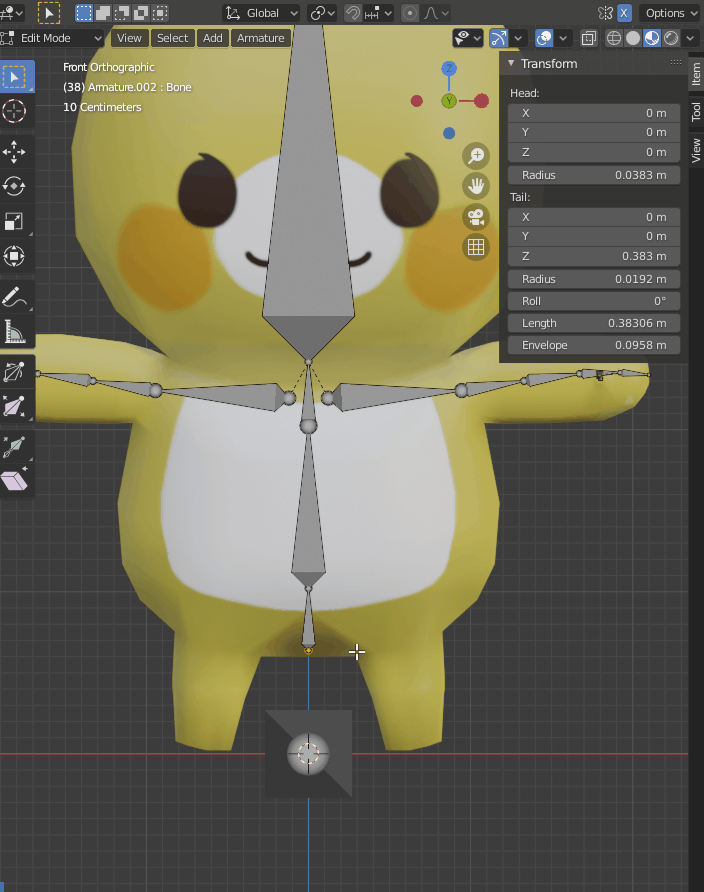Select the Bone Size tool
704x892 pixels.
pos(15,406)
